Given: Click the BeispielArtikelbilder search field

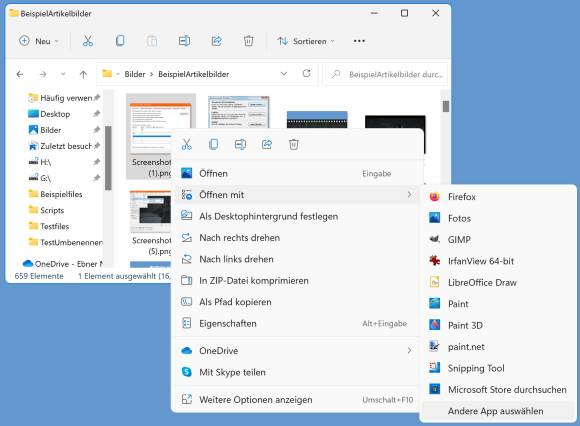Looking at the screenshot, I should [386, 74].
